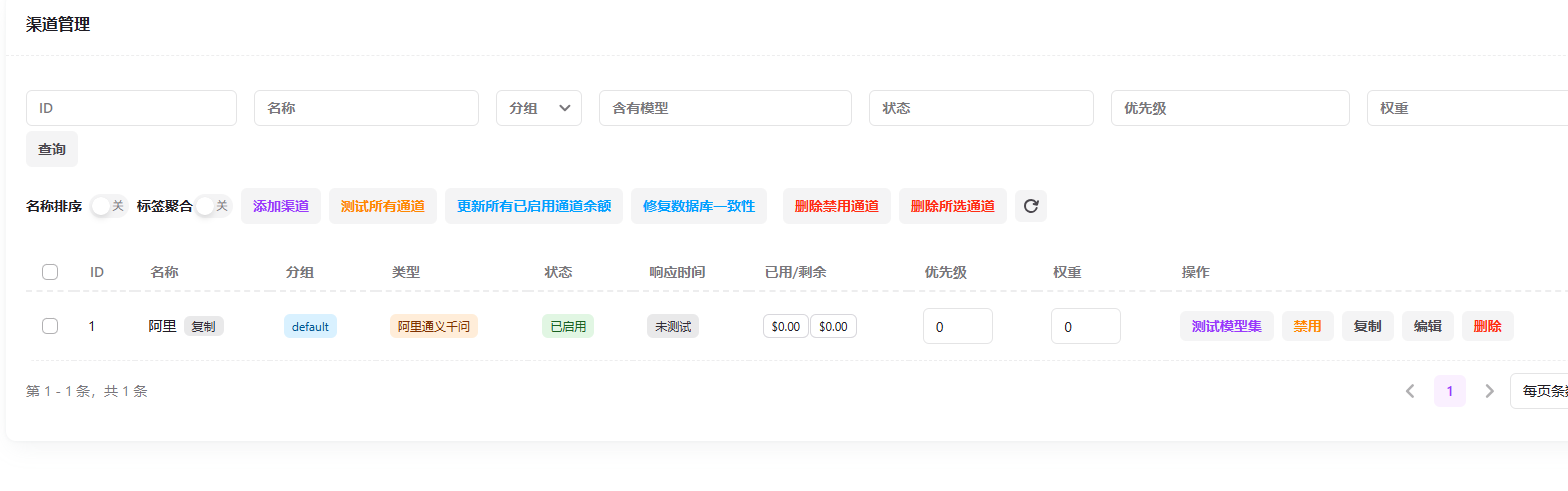
Task: Click the 已启用 status tag
Action: (x=568, y=326)
